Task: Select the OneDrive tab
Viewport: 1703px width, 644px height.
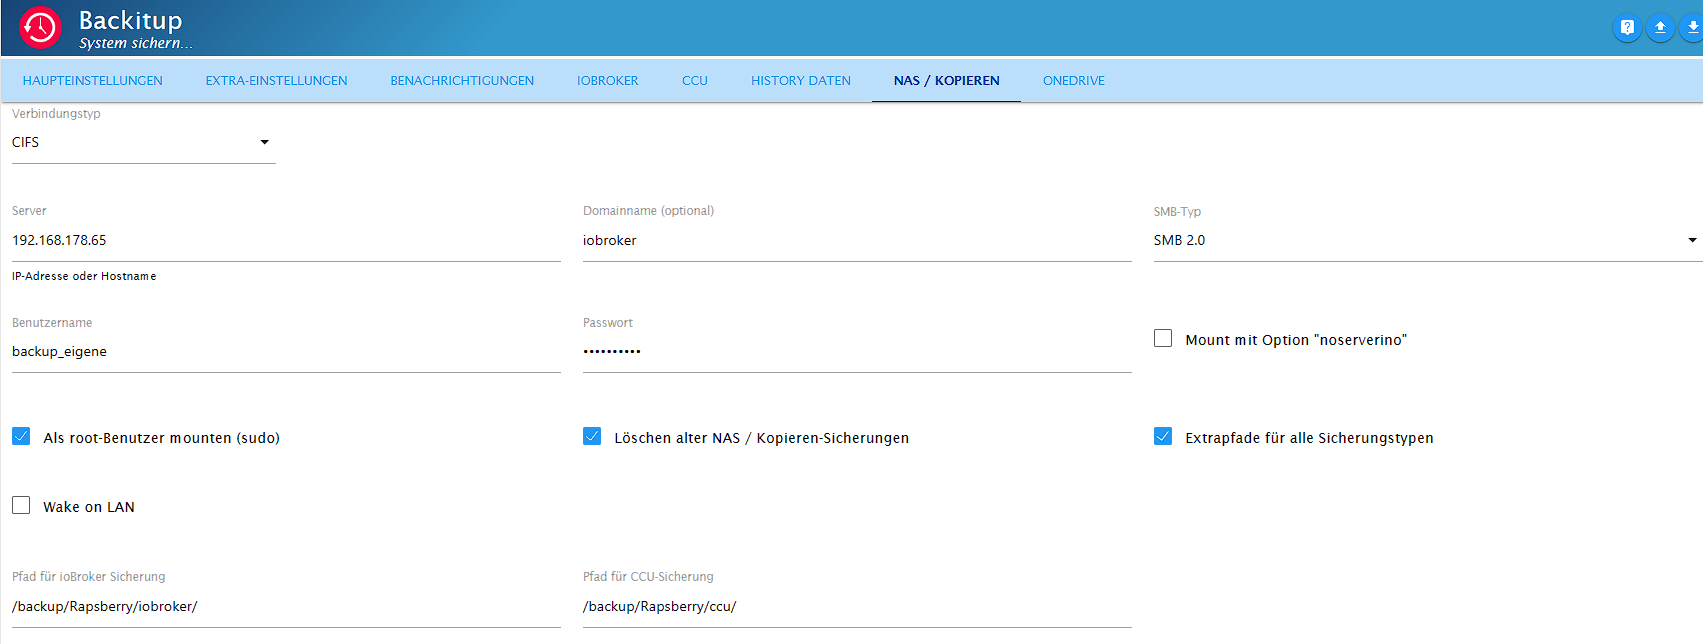Action: (x=1073, y=81)
